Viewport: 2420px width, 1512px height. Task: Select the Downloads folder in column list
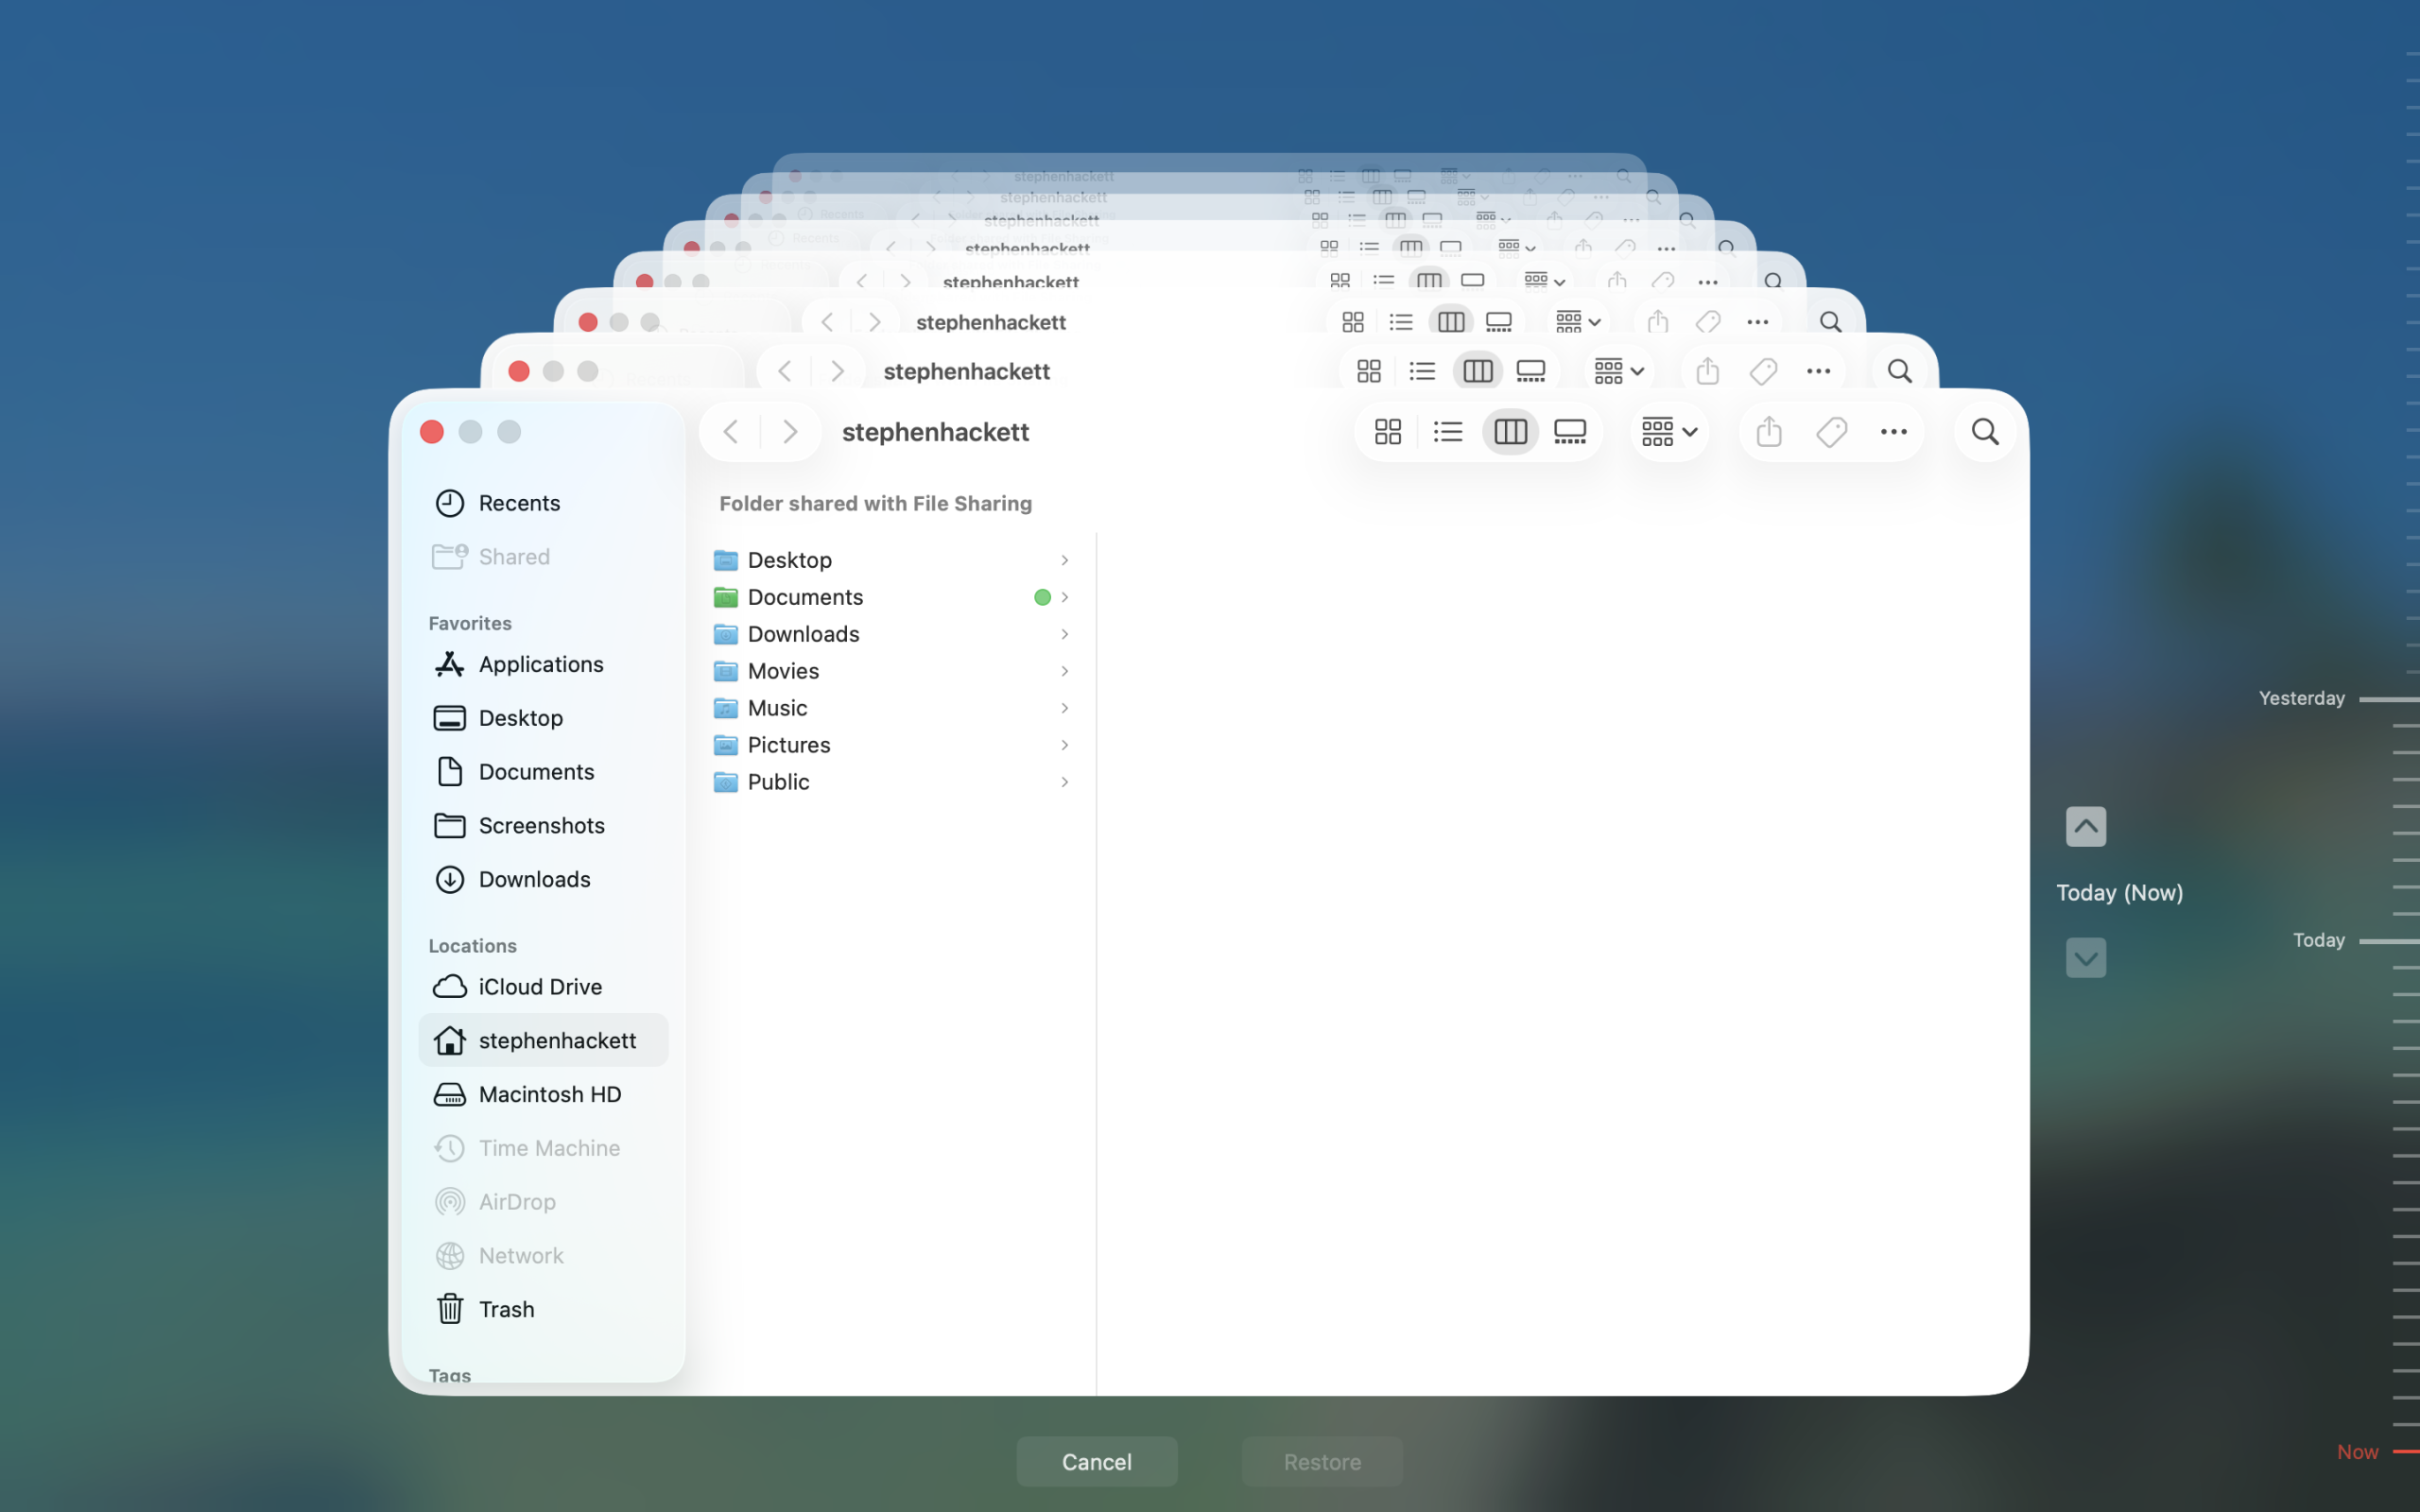(803, 634)
